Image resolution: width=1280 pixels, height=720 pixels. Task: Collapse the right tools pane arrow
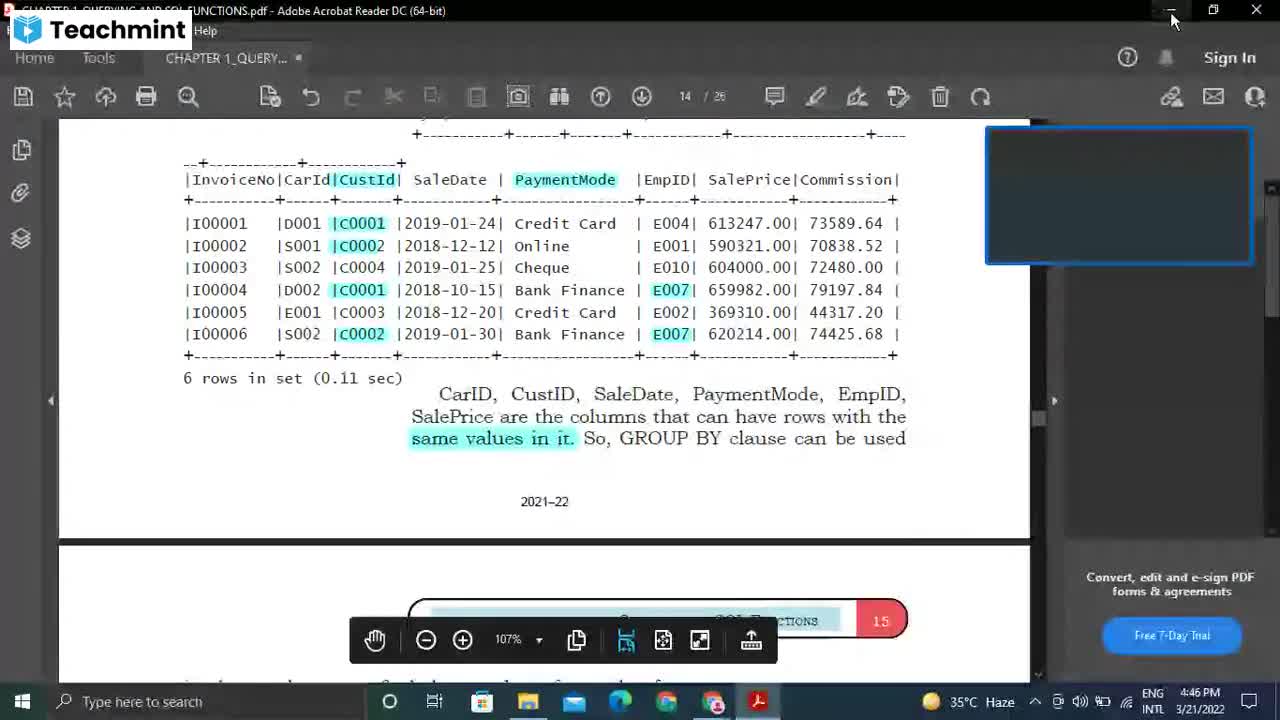[1054, 400]
